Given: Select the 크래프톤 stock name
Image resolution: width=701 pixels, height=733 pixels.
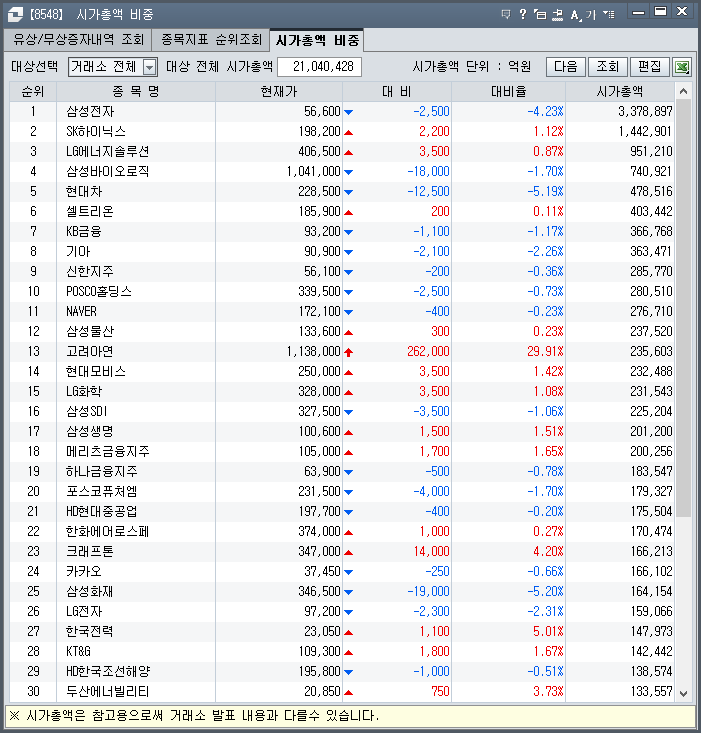Looking at the screenshot, I should click(90, 552).
